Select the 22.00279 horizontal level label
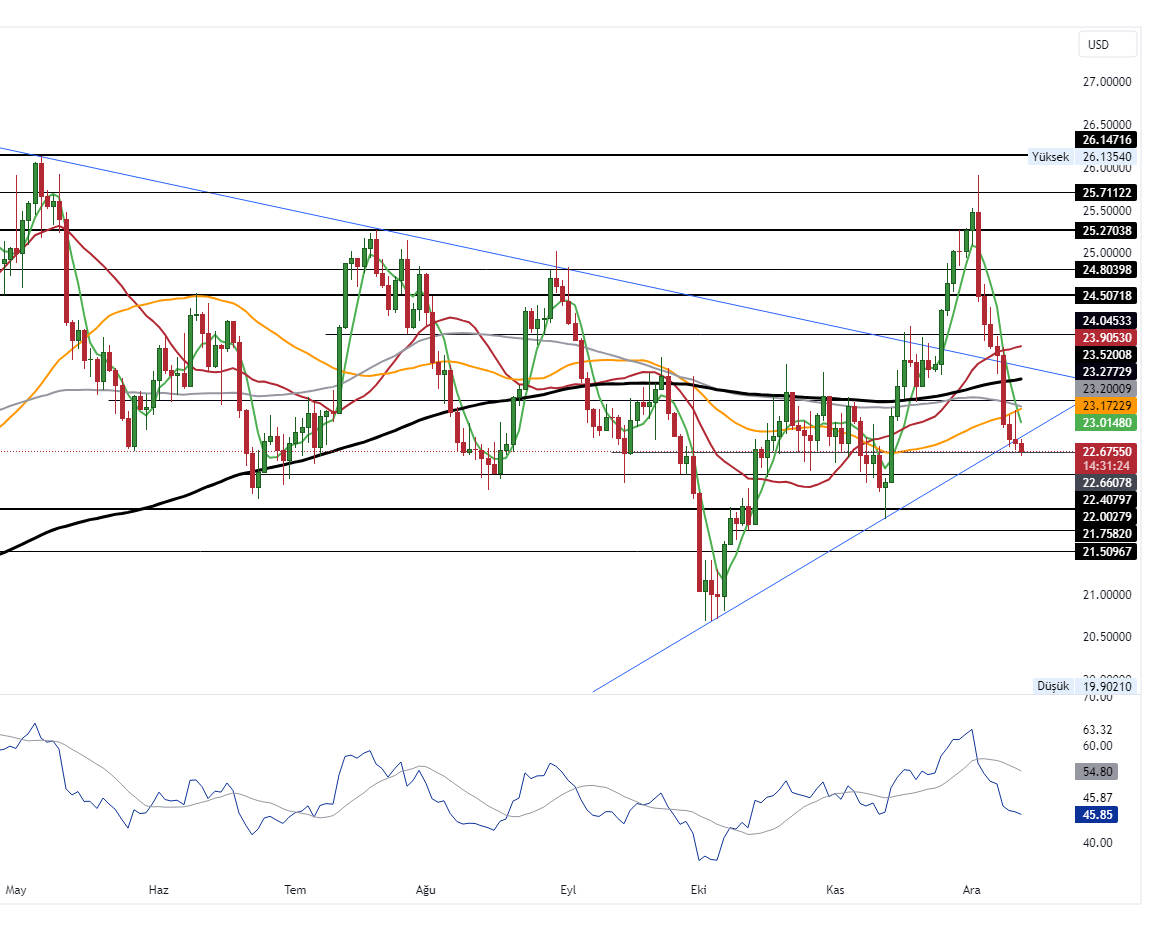Viewport: 1151px width, 939px height. pos(1106,516)
